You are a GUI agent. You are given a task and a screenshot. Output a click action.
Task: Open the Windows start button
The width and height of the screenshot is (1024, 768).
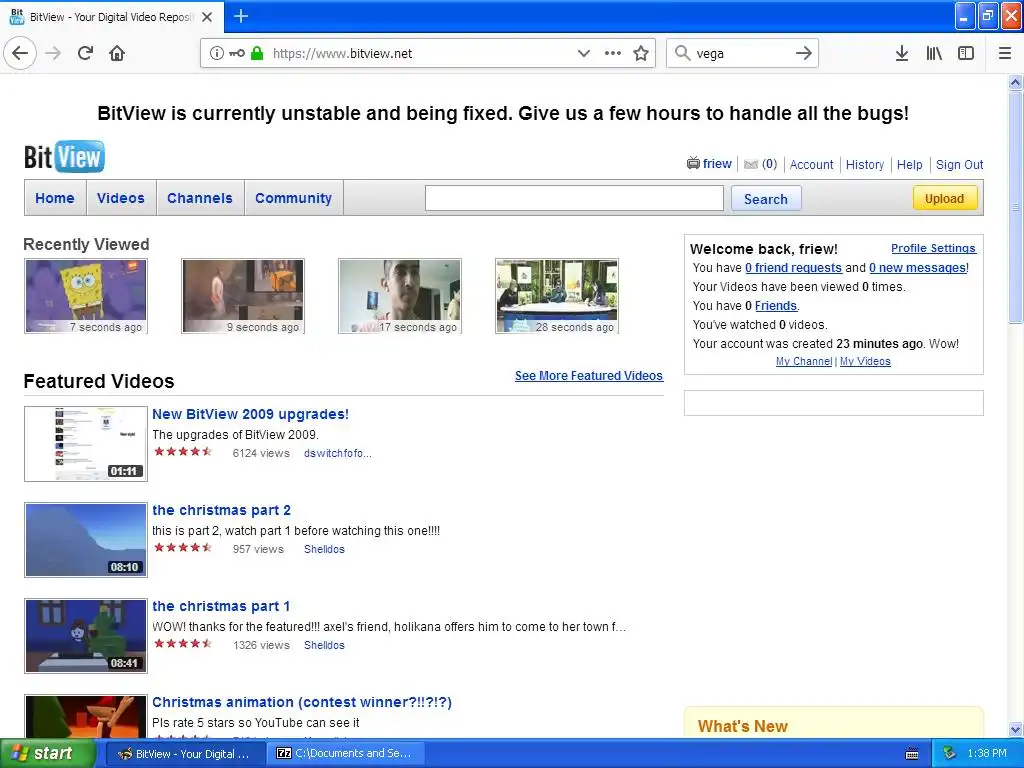pyautogui.click(x=47, y=754)
